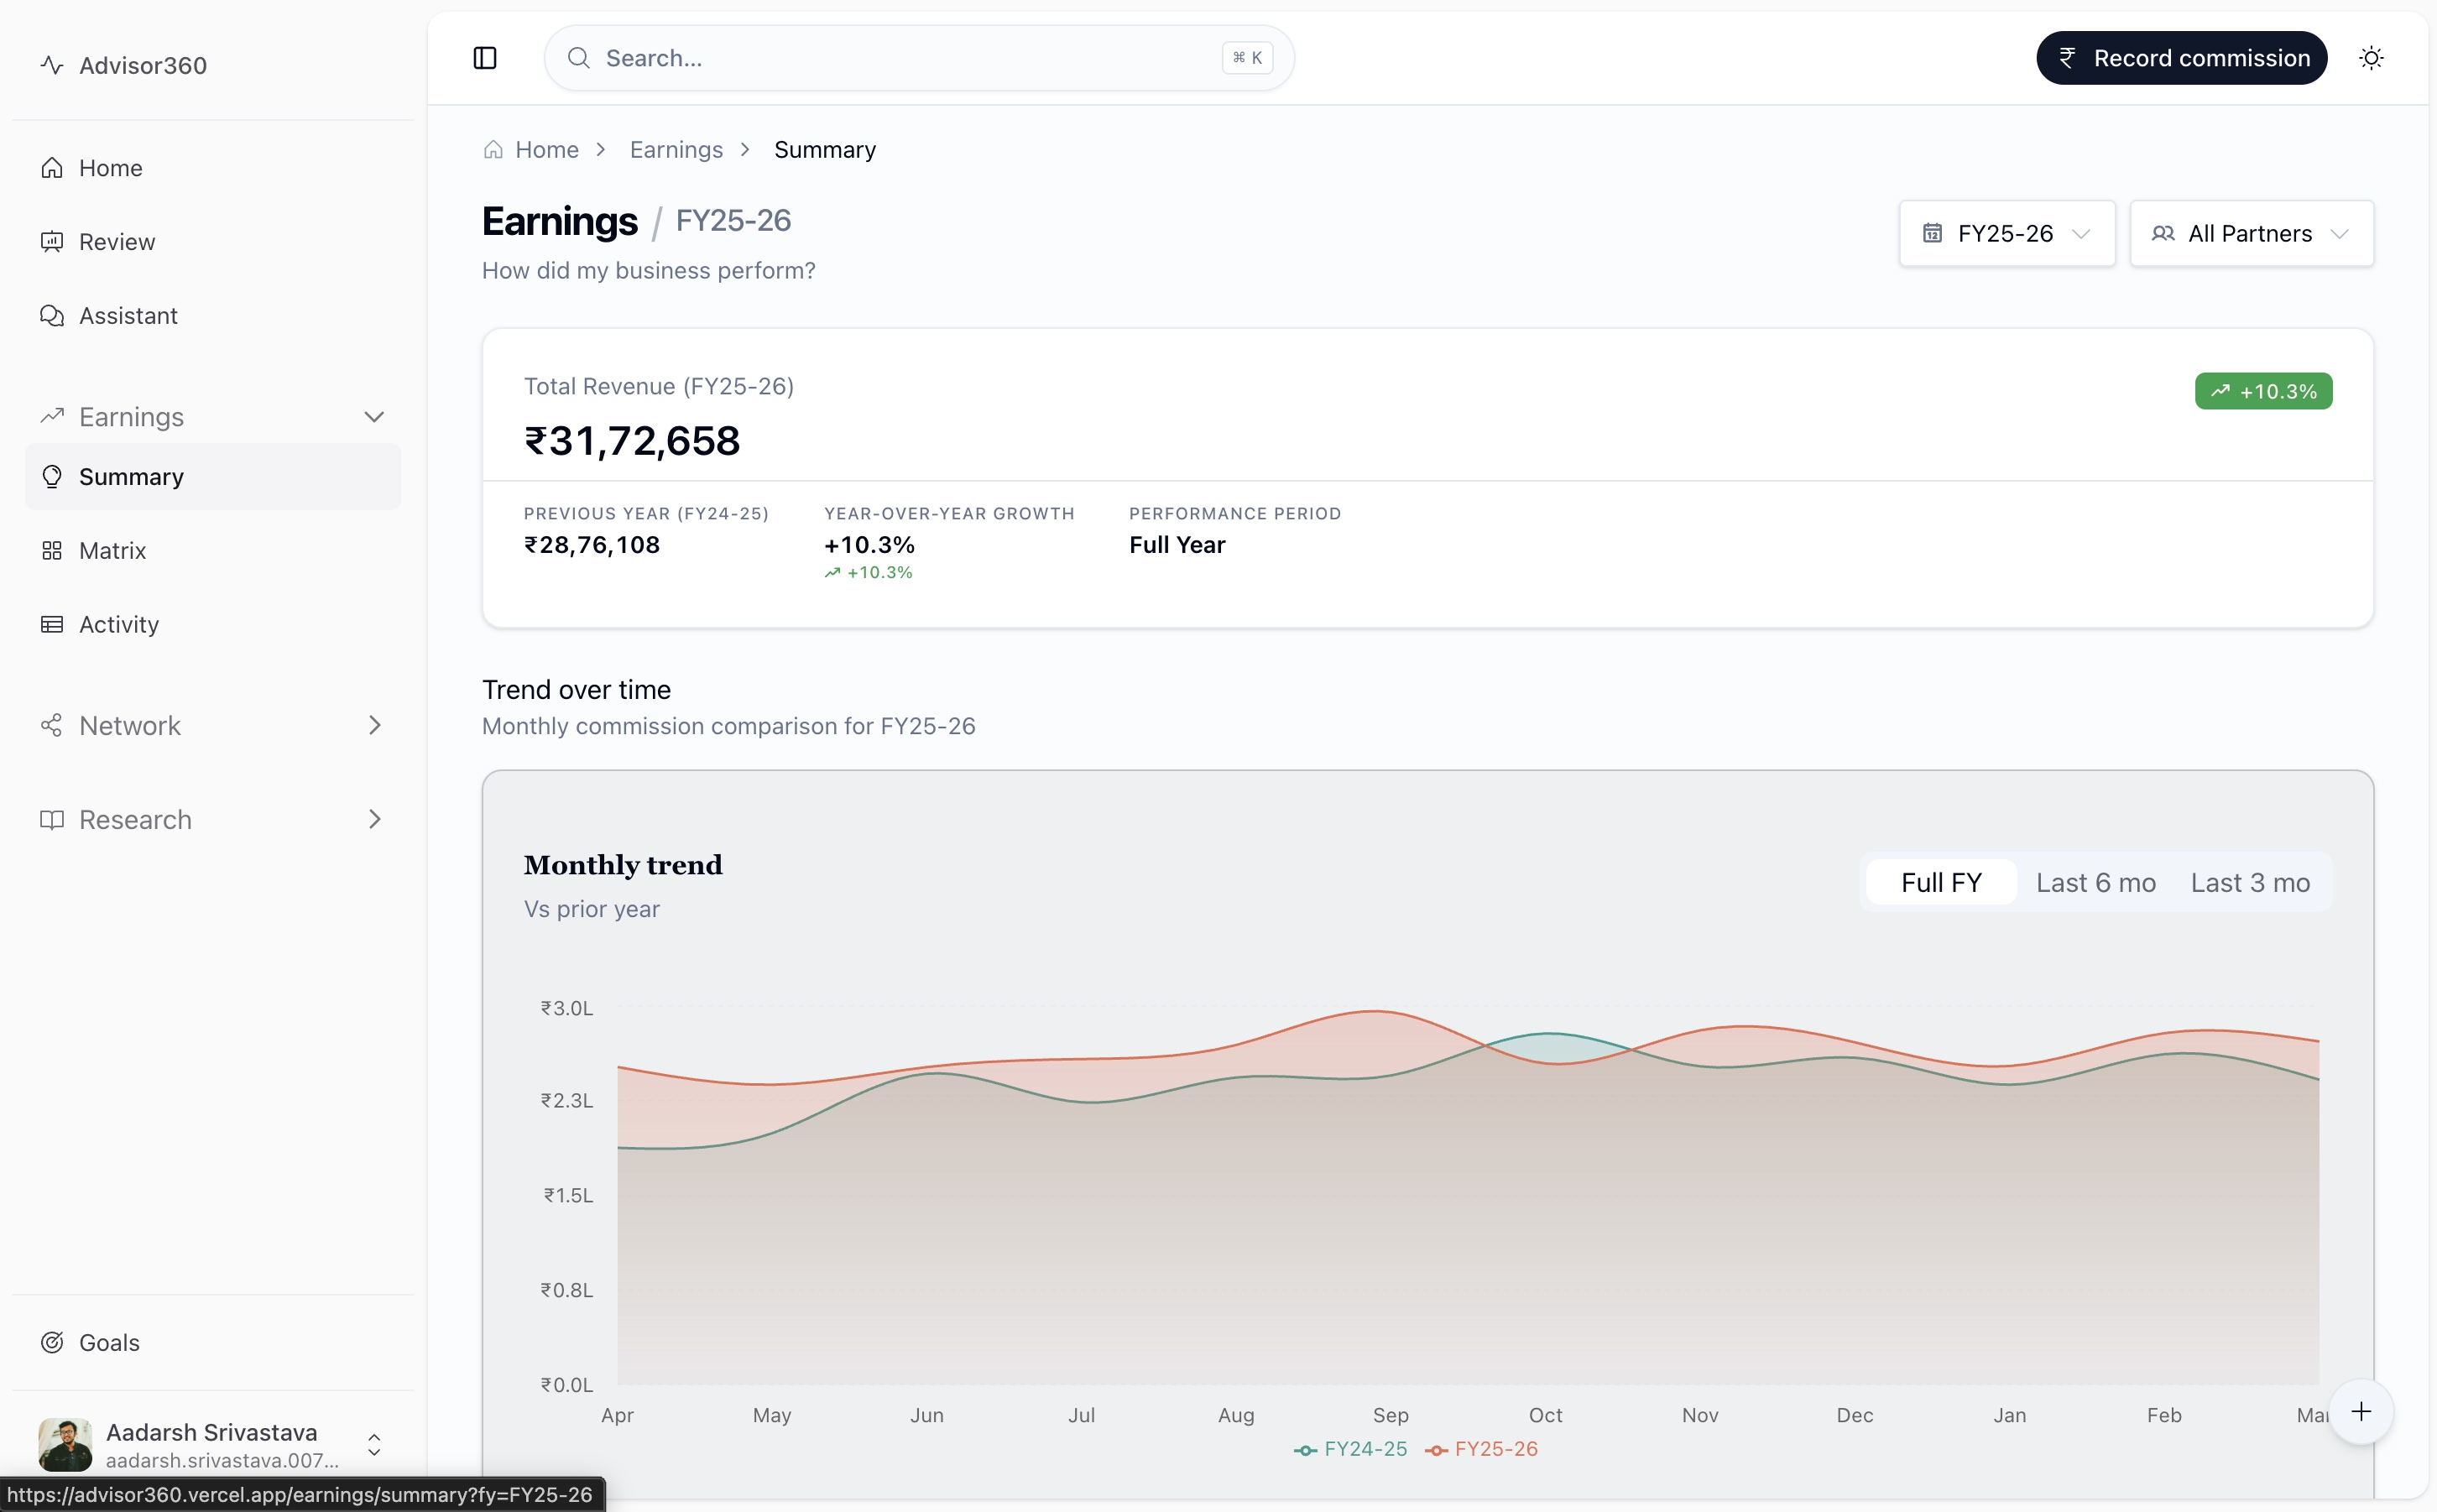This screenshot has width=2437, height=1512.
Task: Click the Goals target icon
Action: coord(52,1343)
